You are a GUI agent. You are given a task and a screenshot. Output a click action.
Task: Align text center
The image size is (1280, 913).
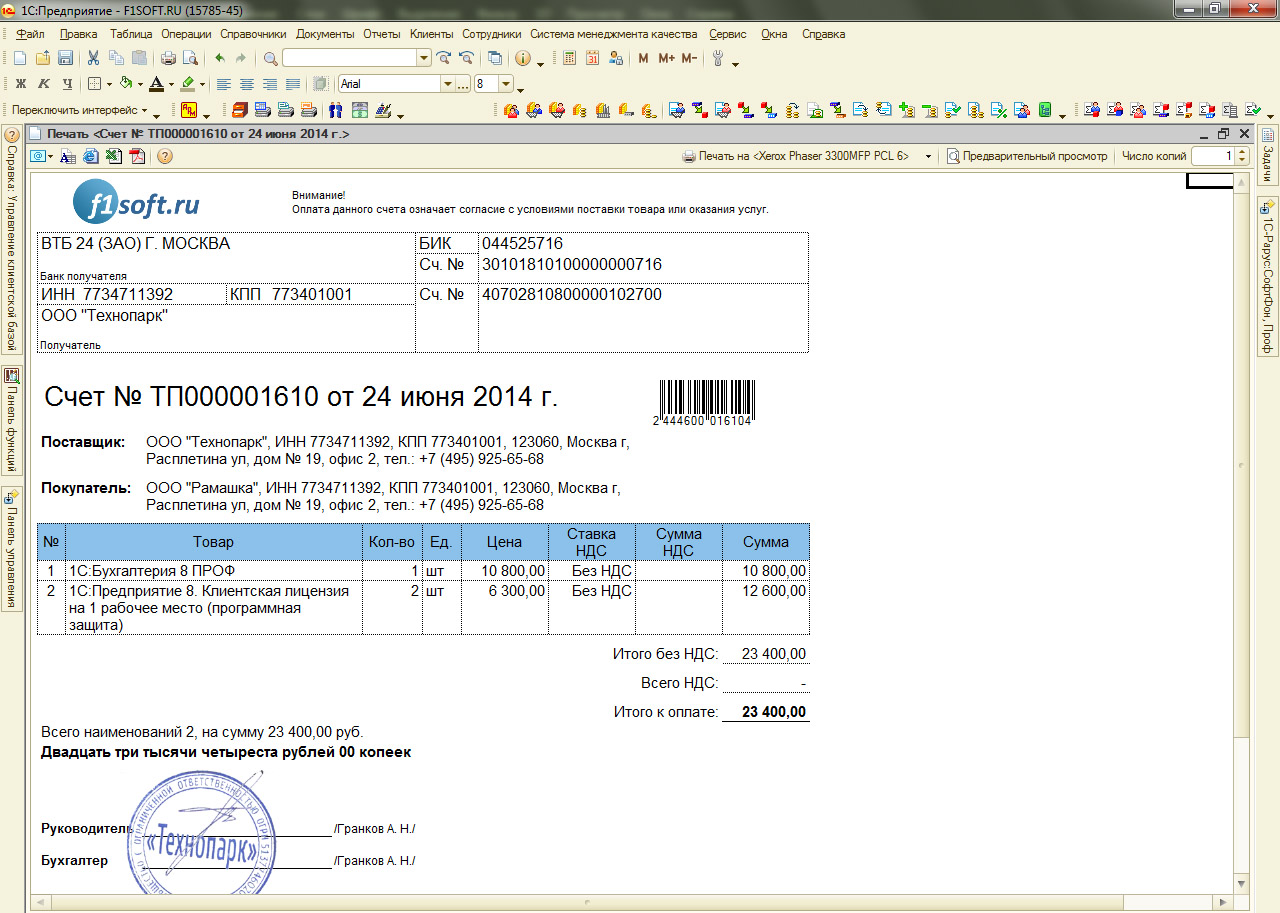coord(247,84)
